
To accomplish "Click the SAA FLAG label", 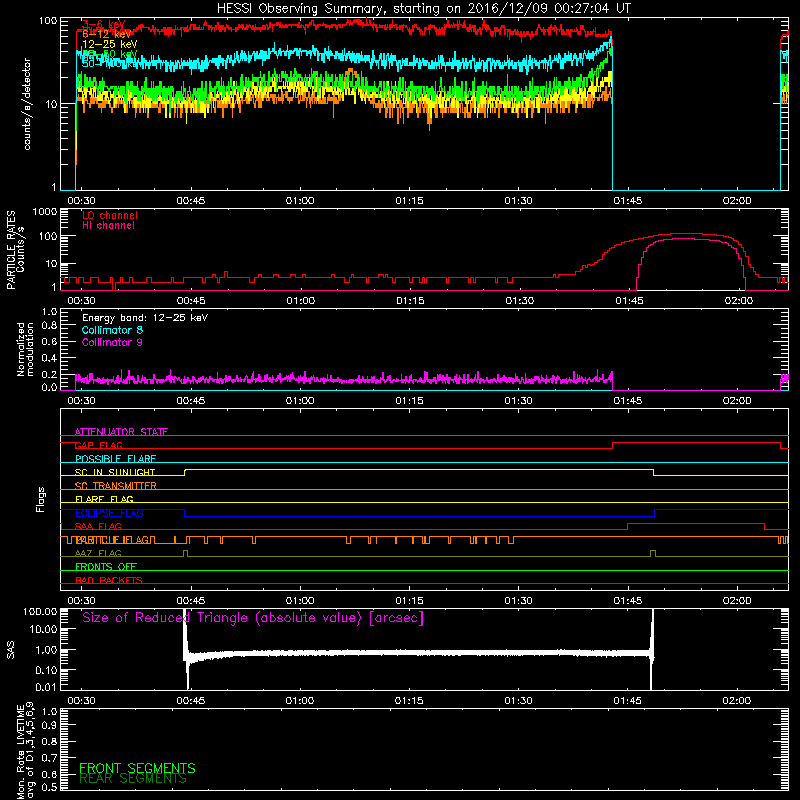I will 98,526.
